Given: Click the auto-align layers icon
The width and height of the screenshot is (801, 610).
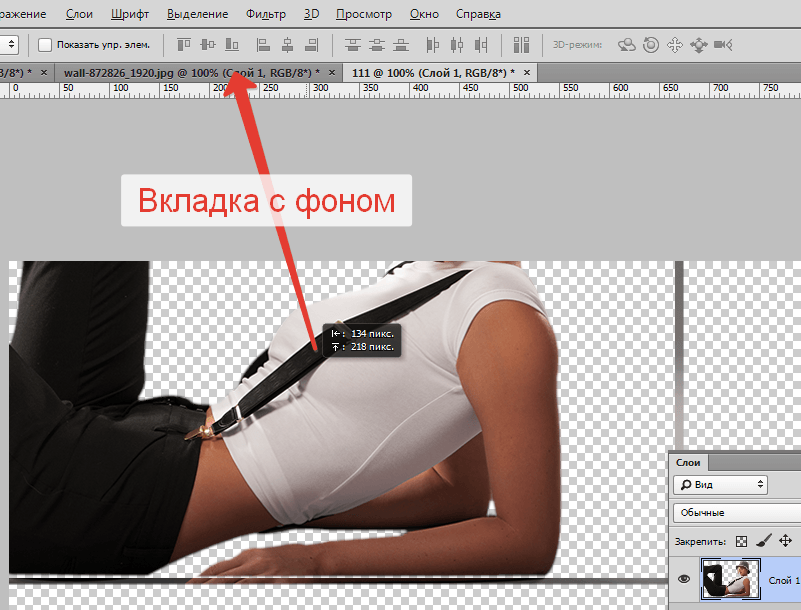Looking at the screenshot, I should 521,45.
